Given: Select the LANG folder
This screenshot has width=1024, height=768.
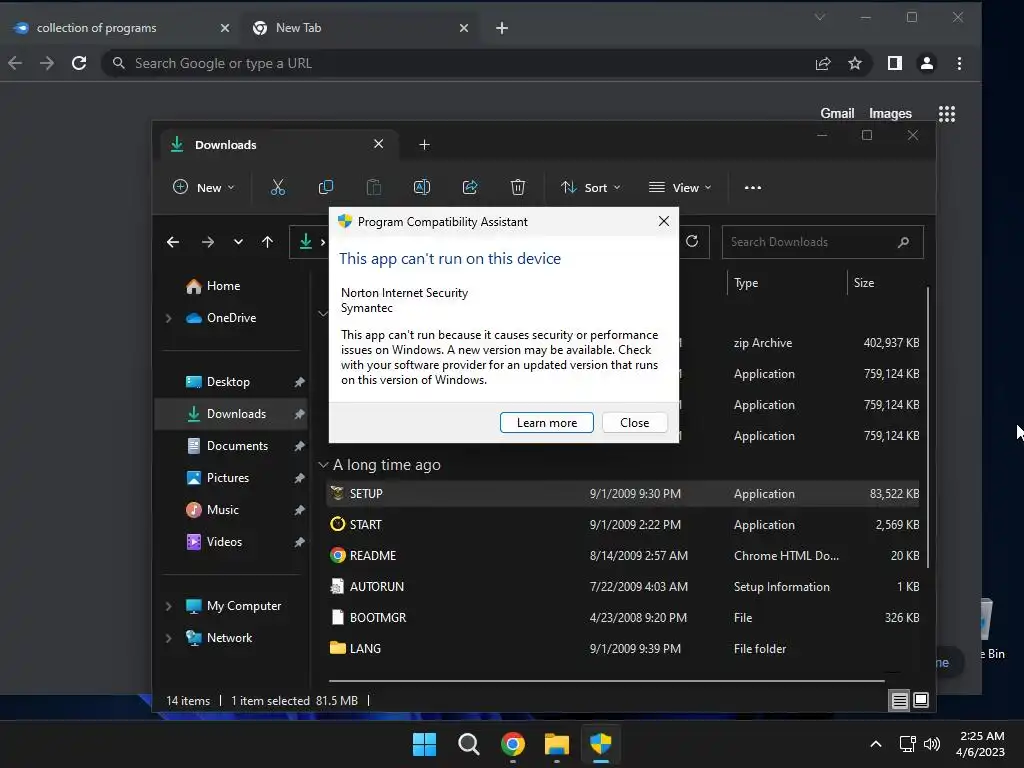Looking at the screenshot, I should pyautogui.click(x=622, y=649).
